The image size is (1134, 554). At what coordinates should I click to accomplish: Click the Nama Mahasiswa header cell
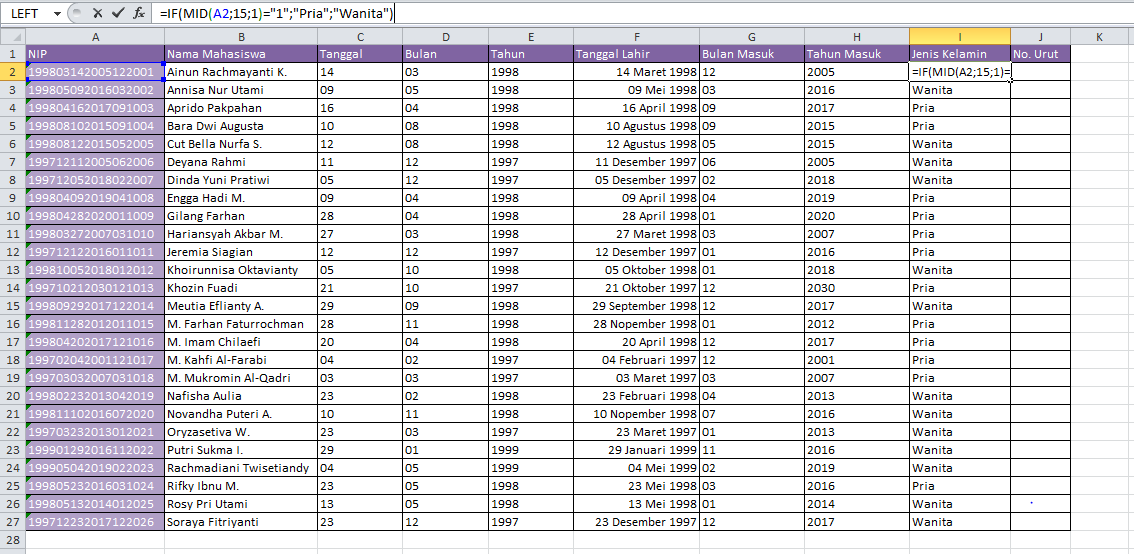(x=241, y=54)
